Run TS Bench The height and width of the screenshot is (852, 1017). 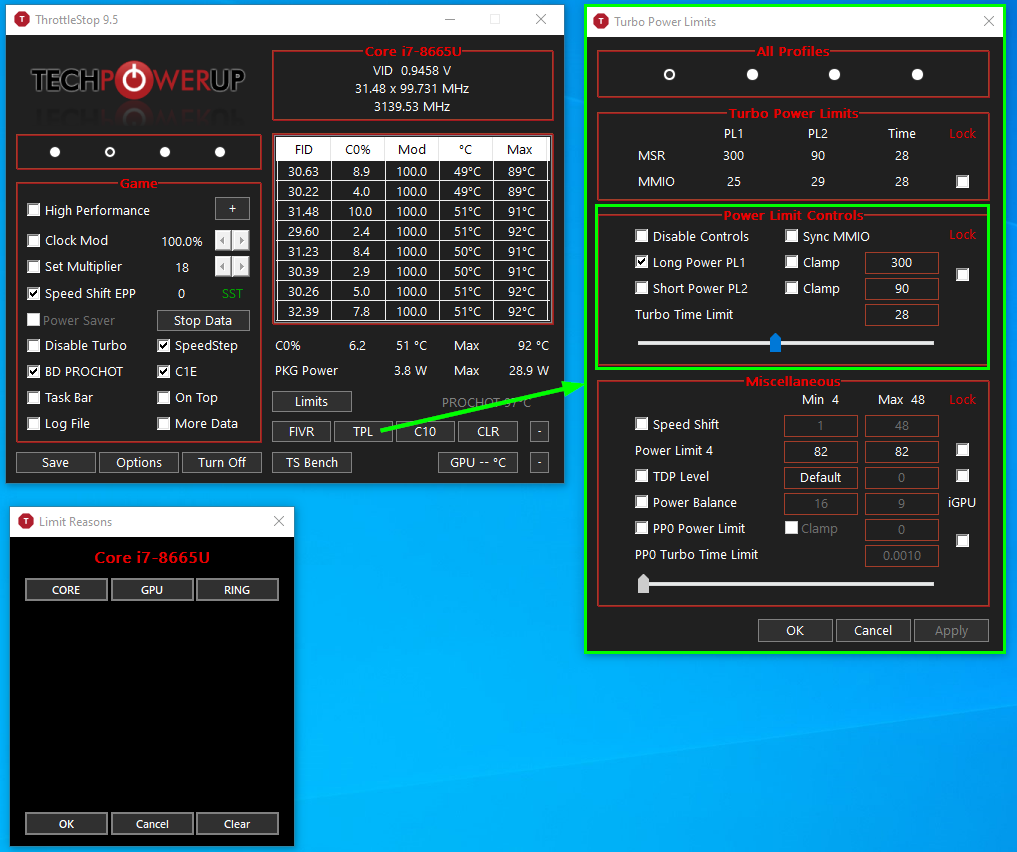[x=312, y=462]
